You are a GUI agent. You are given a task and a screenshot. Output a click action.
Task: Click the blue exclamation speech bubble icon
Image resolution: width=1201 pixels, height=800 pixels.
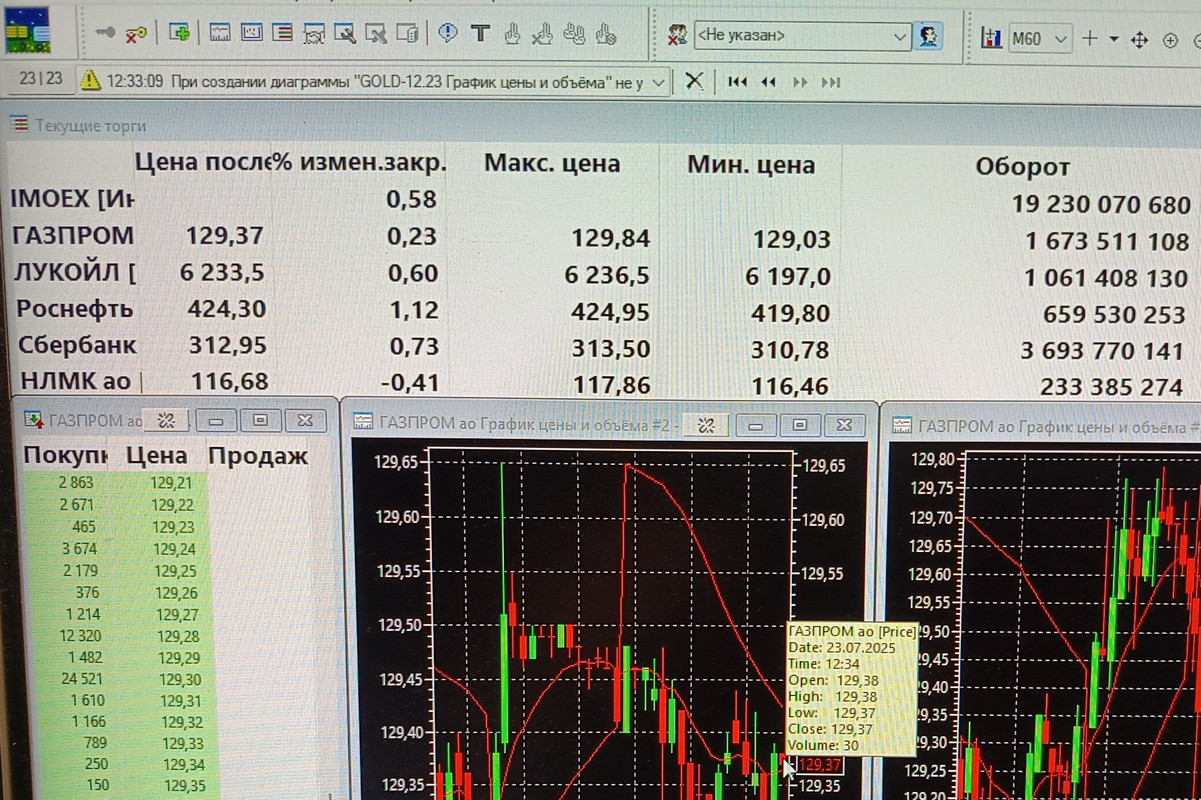[447, 34]
